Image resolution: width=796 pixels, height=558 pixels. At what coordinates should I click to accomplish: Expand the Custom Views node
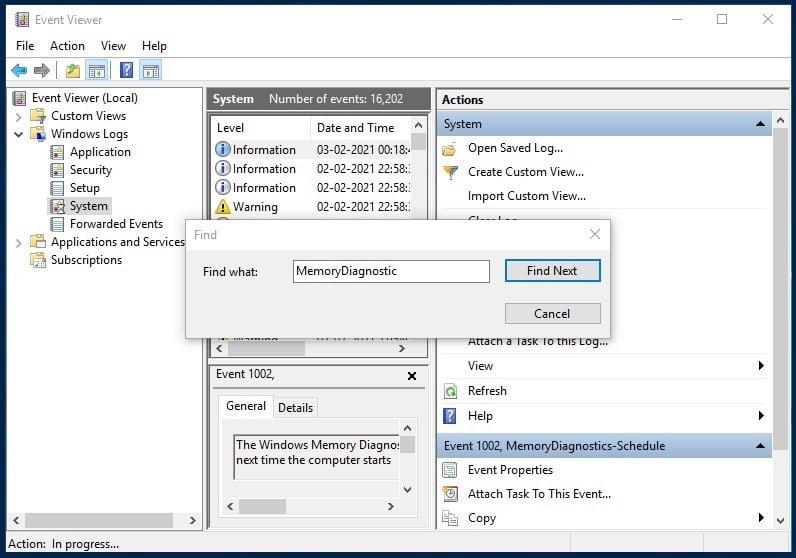click(18, 117)
